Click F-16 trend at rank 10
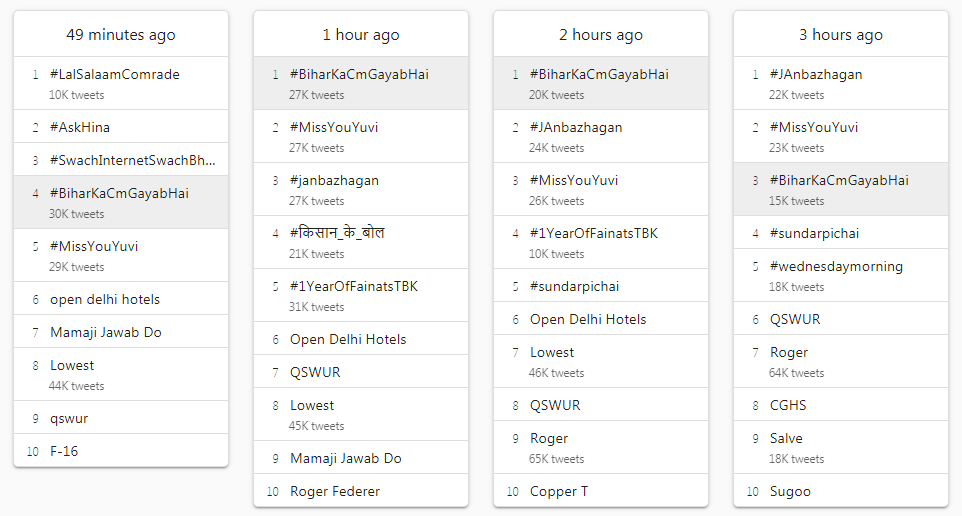The image size is (962, 516). 121,451
